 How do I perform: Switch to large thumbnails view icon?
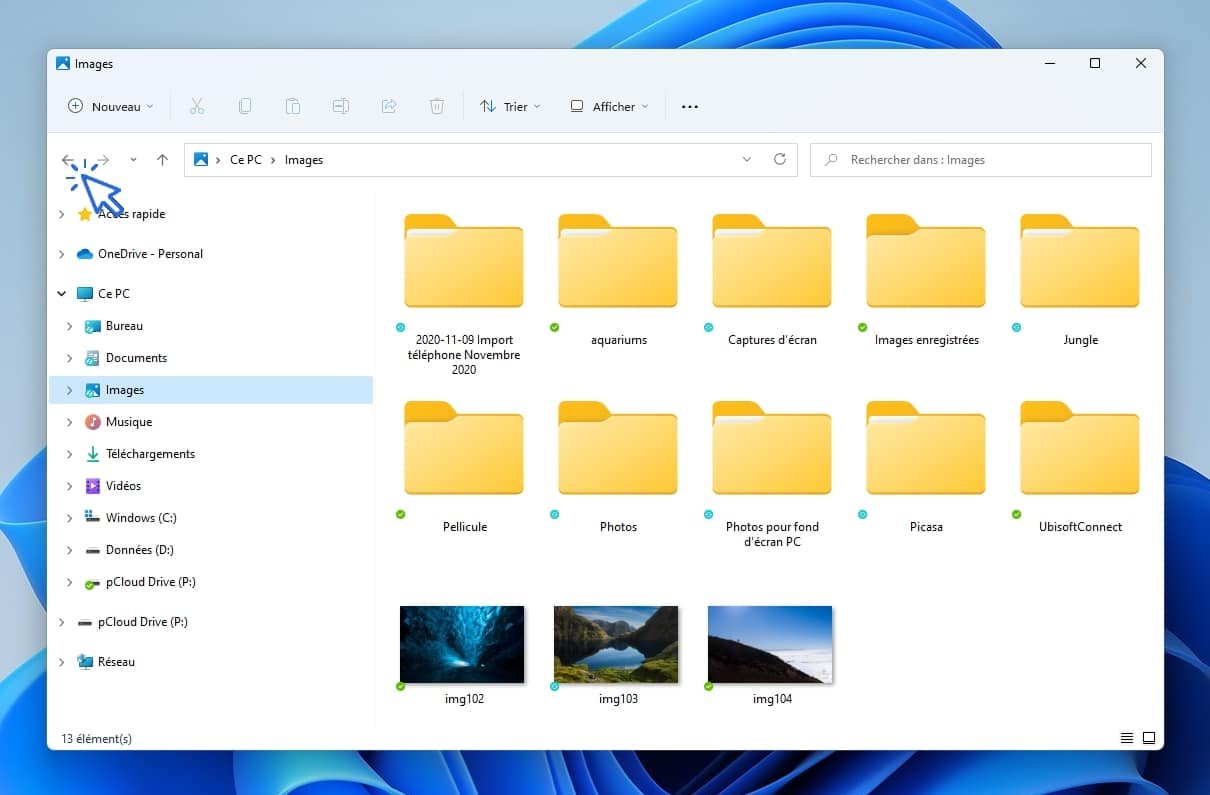(x=1149, y=738)
